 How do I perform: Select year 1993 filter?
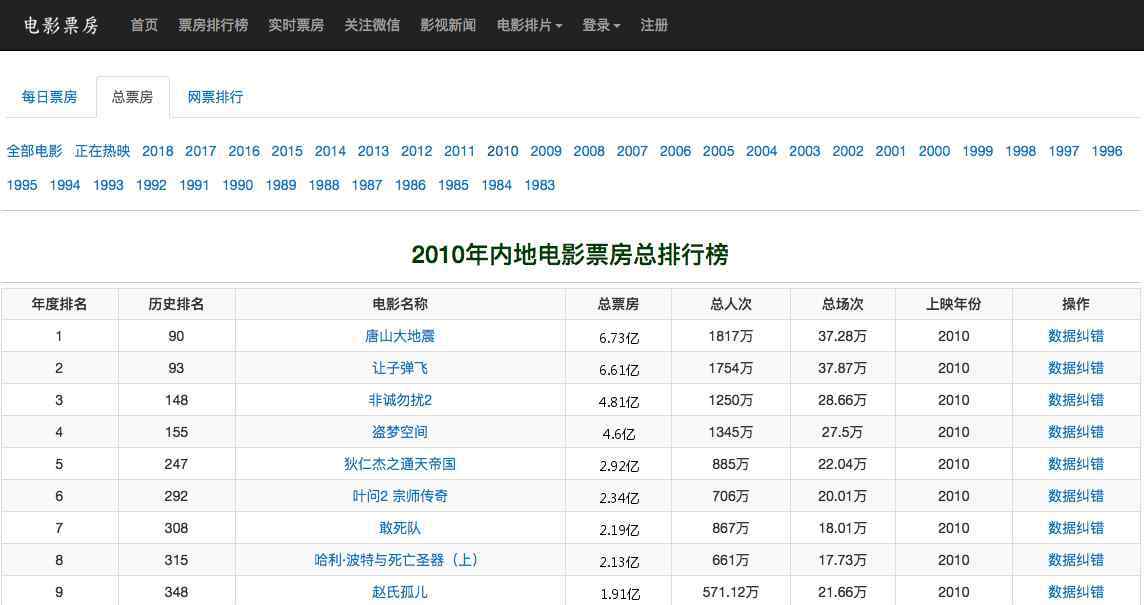[x=108, y=185]
